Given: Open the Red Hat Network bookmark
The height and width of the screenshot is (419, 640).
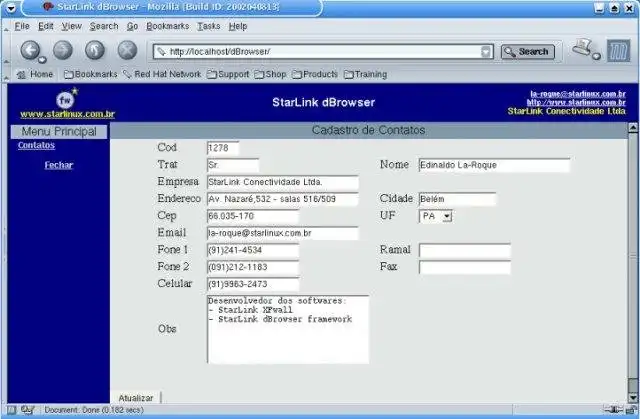Looking at the screenshot, I should click(x=162, y=74).
